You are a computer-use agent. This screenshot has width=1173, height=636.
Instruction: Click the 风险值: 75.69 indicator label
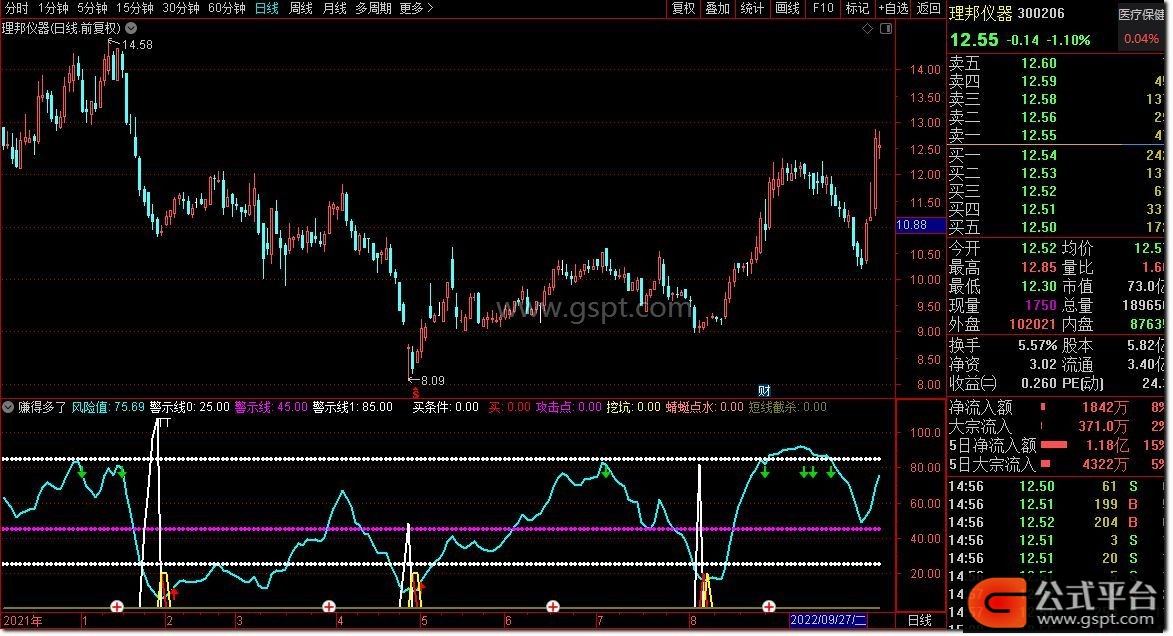pyautogui.click(x=108, y=407)
